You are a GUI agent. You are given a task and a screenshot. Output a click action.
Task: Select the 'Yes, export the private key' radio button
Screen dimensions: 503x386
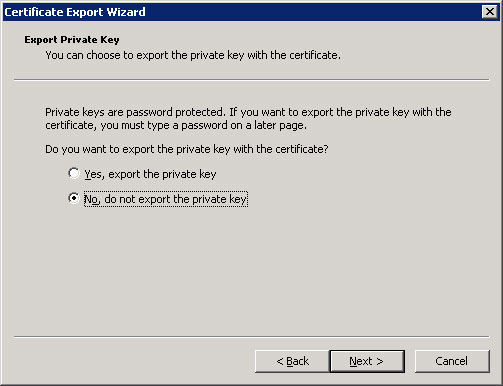(74, 174)
